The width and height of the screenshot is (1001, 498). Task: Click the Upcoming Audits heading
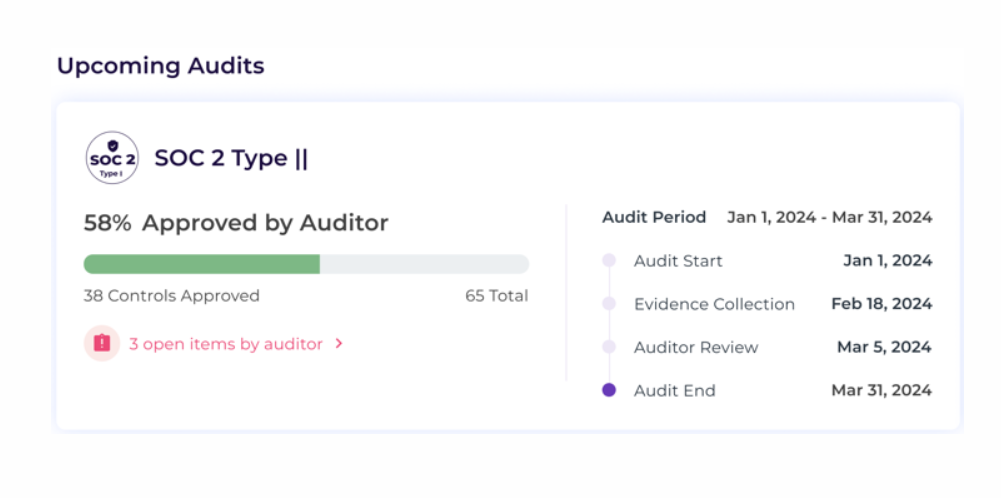point(160,66)
